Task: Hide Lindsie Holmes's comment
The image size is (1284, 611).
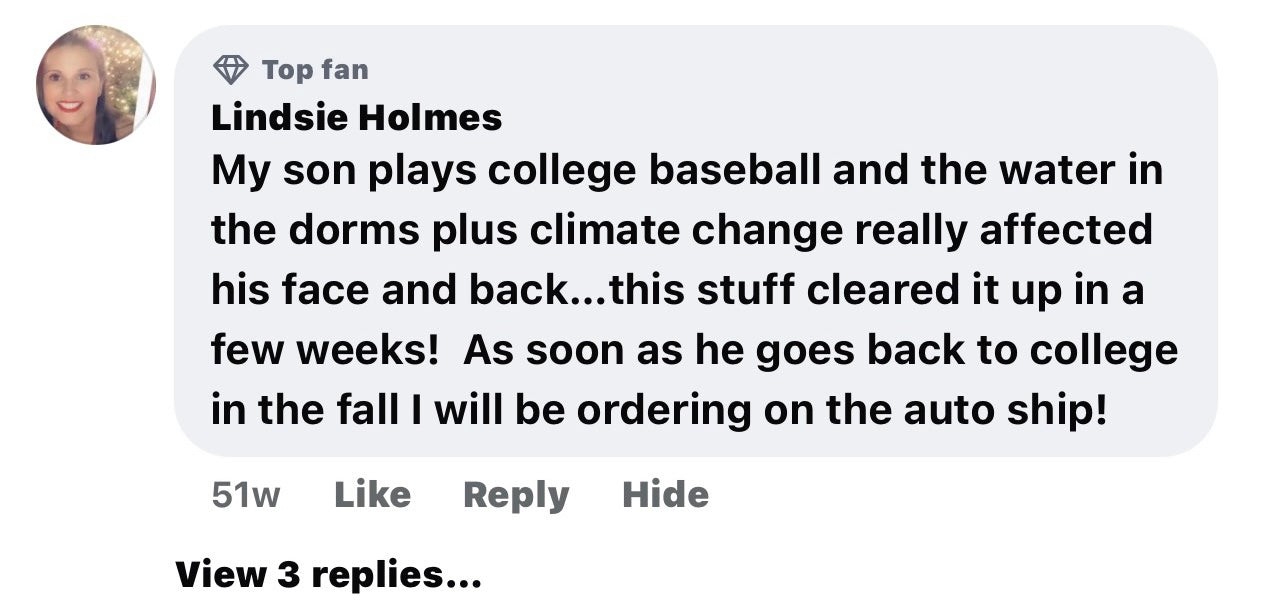Action: click(x=665, y=495)
